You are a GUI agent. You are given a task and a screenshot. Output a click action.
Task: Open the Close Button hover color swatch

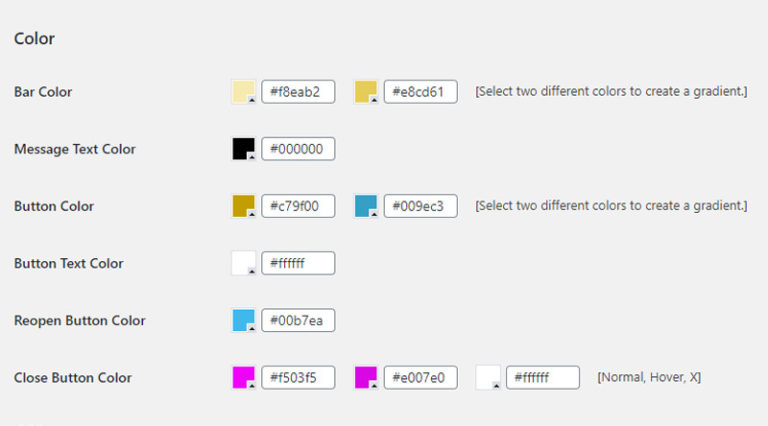click(366, 377)
